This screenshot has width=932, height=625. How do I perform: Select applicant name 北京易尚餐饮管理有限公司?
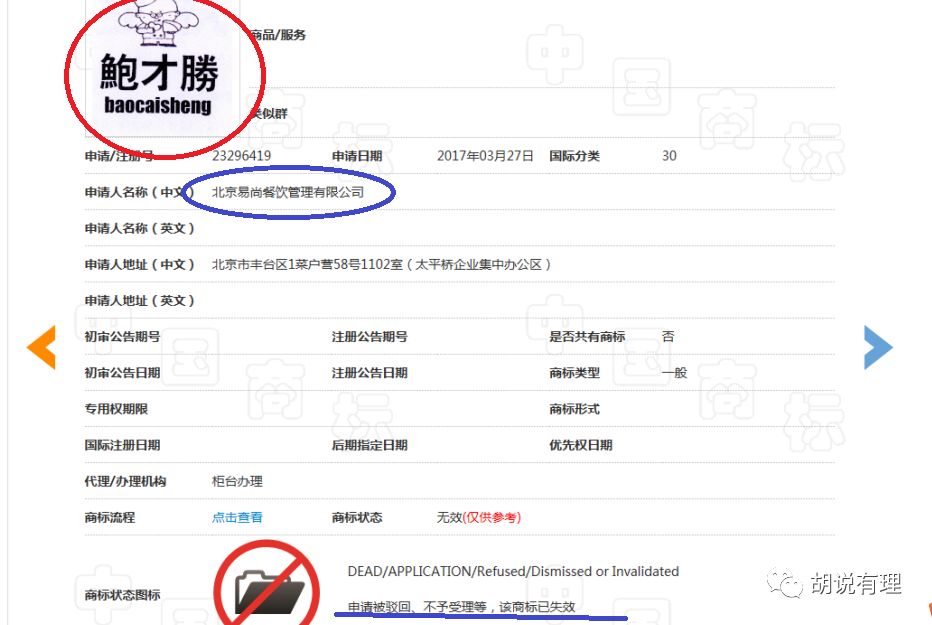point(288,192)
